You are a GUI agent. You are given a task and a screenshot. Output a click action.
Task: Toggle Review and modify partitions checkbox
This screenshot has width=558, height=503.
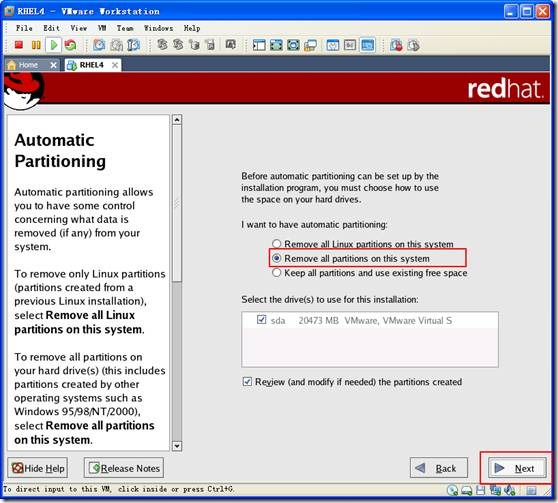(247, 382)
